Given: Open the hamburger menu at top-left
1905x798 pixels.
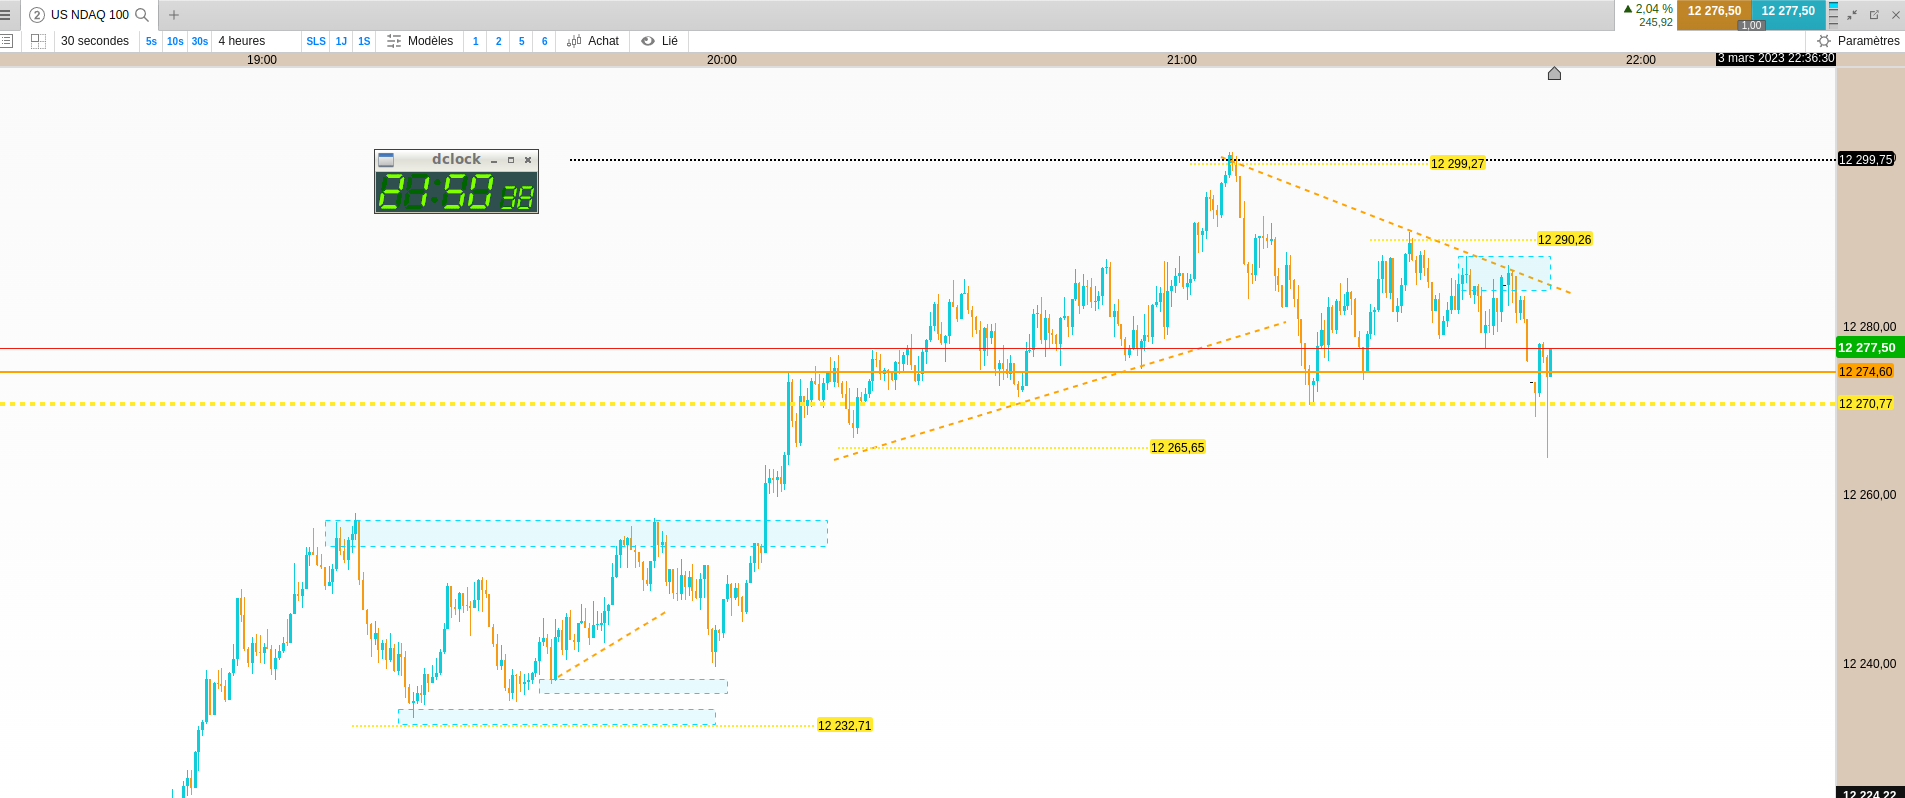Looking at the screenshot, I should tap(5, 15).
